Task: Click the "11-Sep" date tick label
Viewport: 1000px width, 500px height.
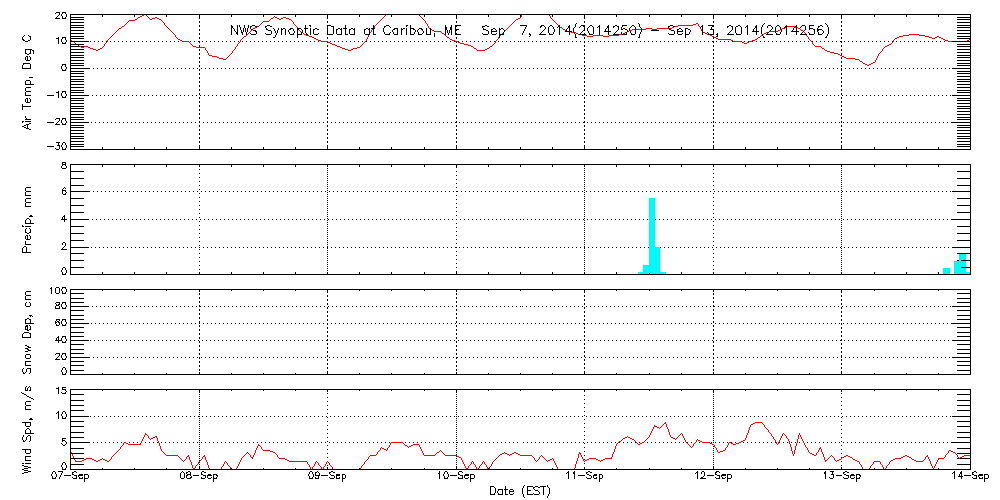Action: tap(584, 478)
